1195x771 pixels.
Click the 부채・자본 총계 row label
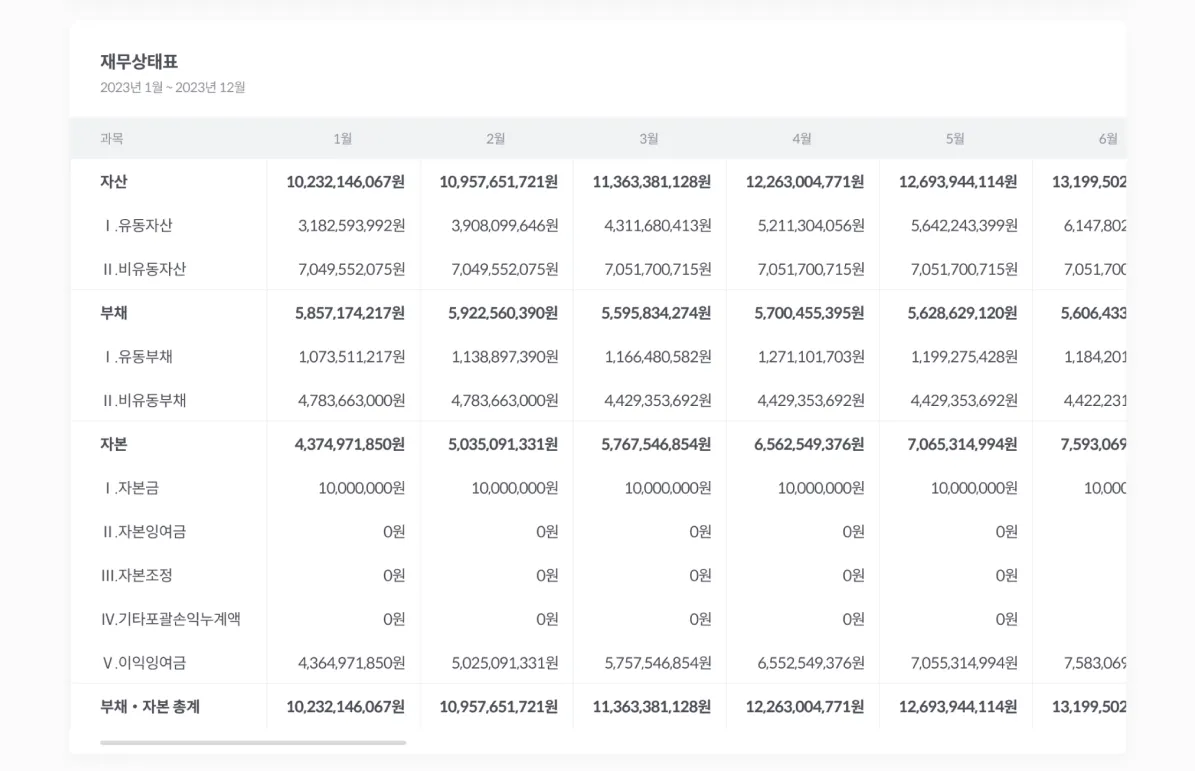coord(150,707)
